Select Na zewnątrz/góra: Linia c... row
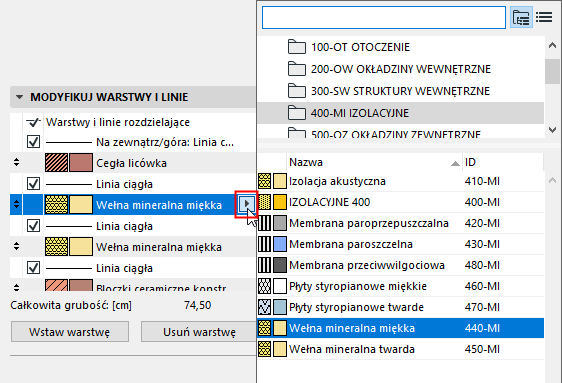Viewport: 562px width, 383px height. (x=133, y=142)
